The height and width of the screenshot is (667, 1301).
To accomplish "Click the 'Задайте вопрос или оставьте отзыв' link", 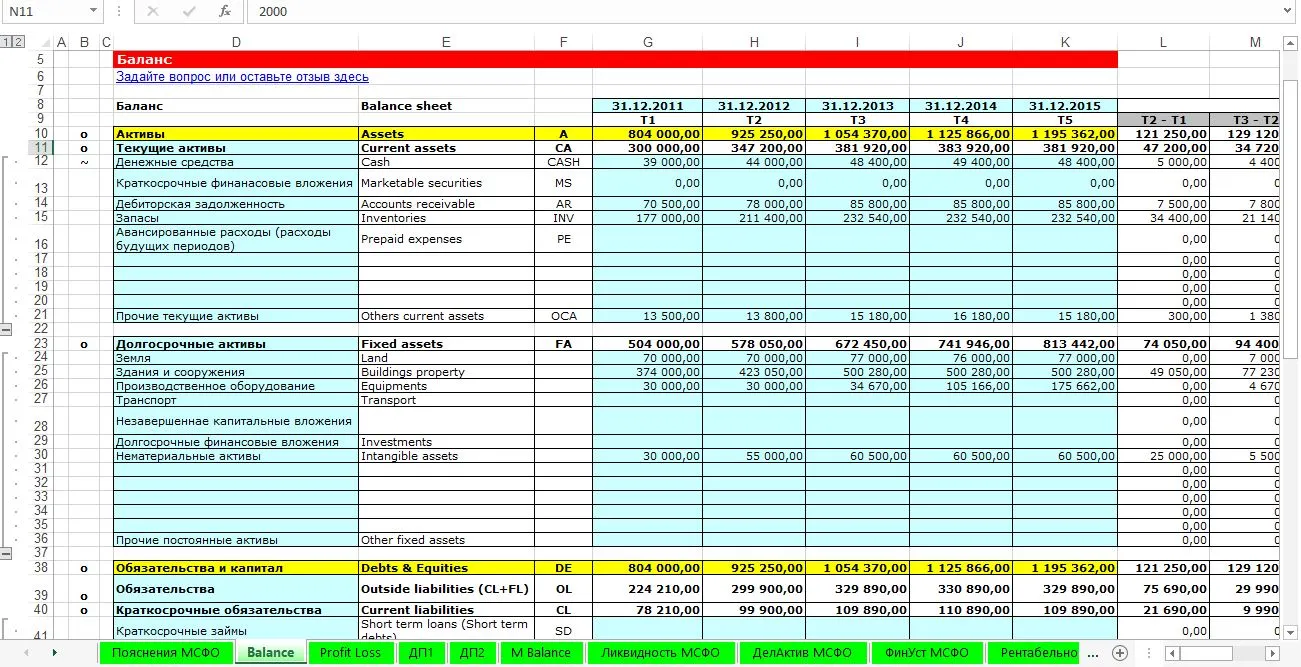I will (242, 77).
